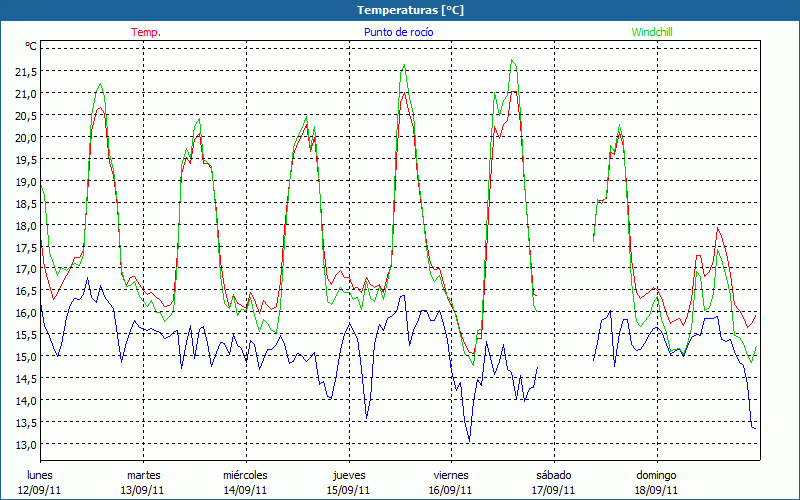Select the jueves day label

348,475
